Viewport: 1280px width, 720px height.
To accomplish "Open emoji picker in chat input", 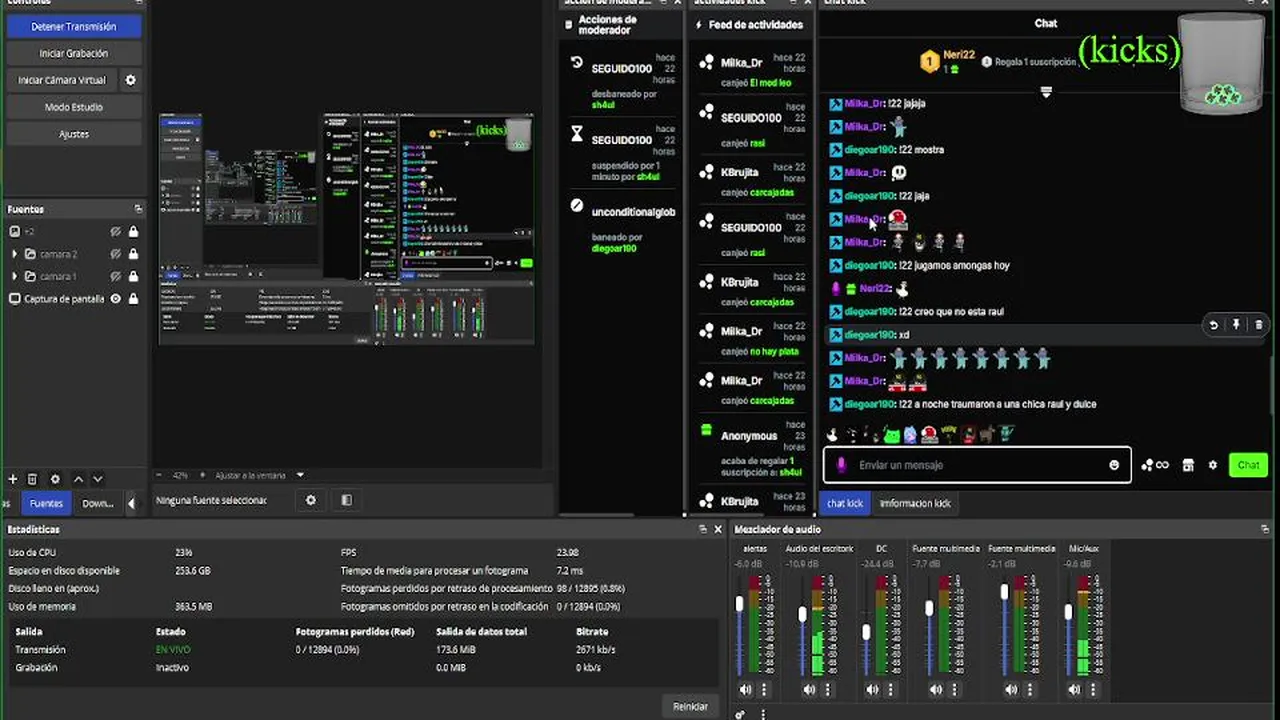I will [1114, 465].
